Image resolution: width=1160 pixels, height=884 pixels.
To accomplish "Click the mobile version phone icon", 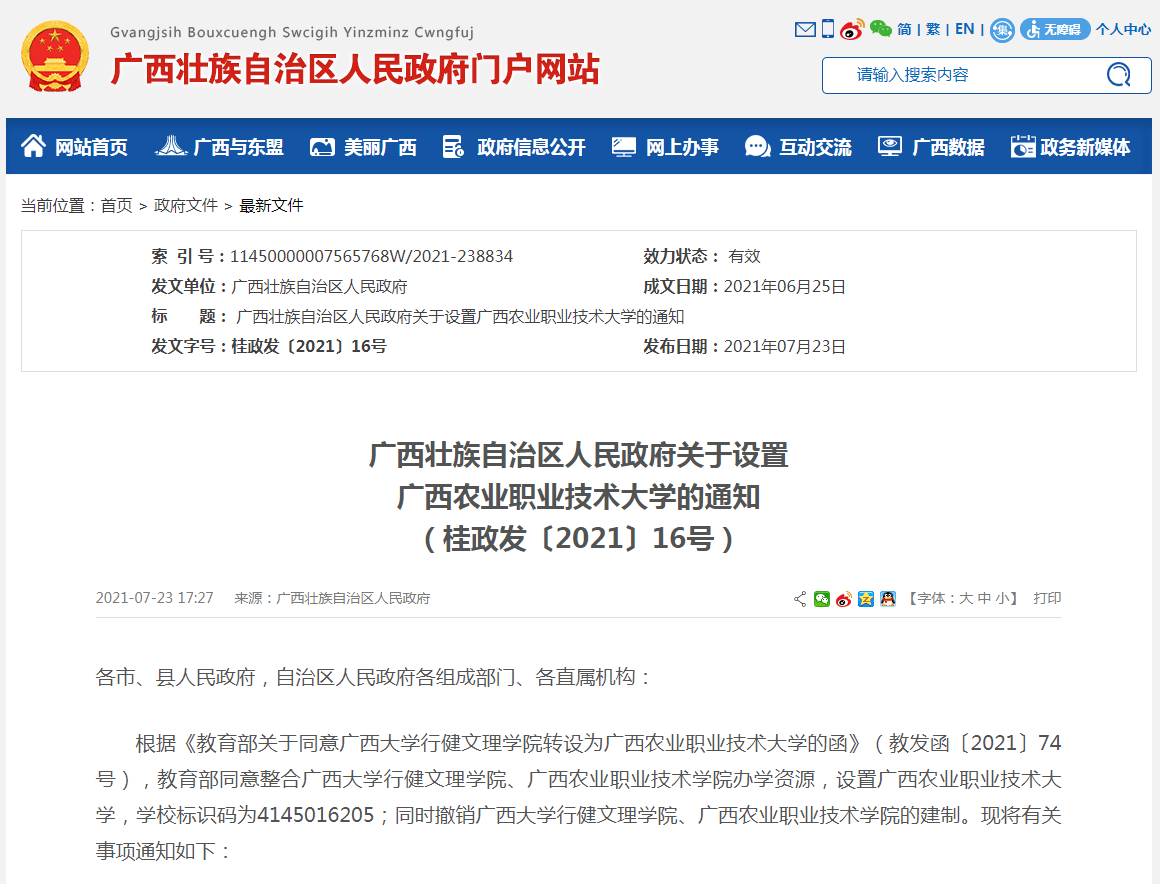I will pos(827,29).
